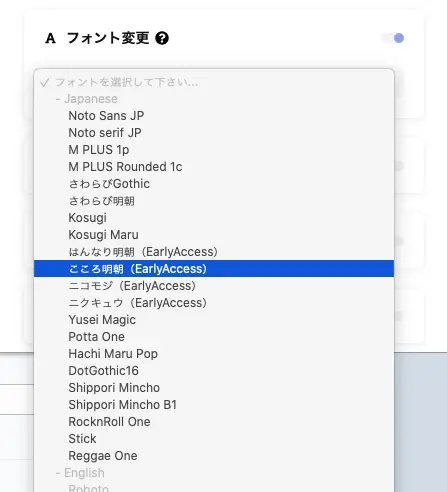Choose M PLUS Rounded 1c font
Screen dimensions: 447x492
coord(214,167)
